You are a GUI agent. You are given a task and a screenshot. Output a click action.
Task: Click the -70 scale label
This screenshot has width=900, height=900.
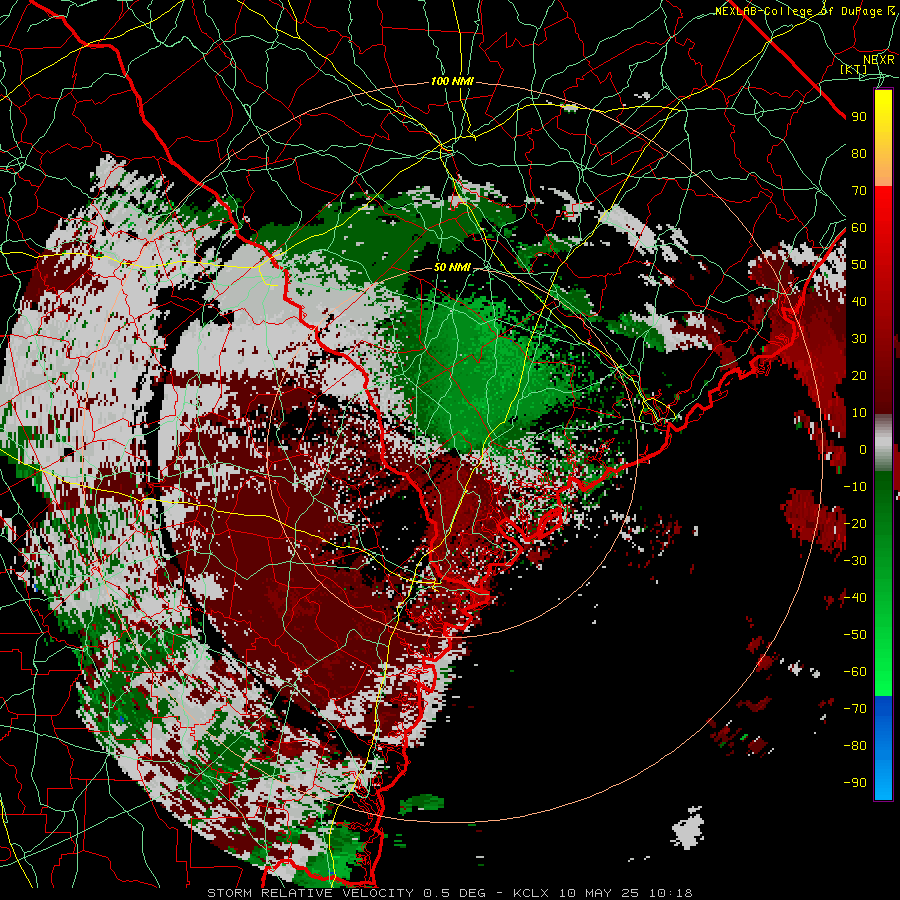tap(855, 709)
